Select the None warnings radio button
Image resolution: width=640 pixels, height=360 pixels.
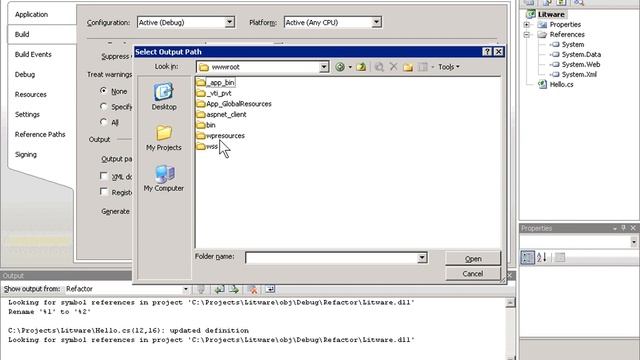coord(104,91)
